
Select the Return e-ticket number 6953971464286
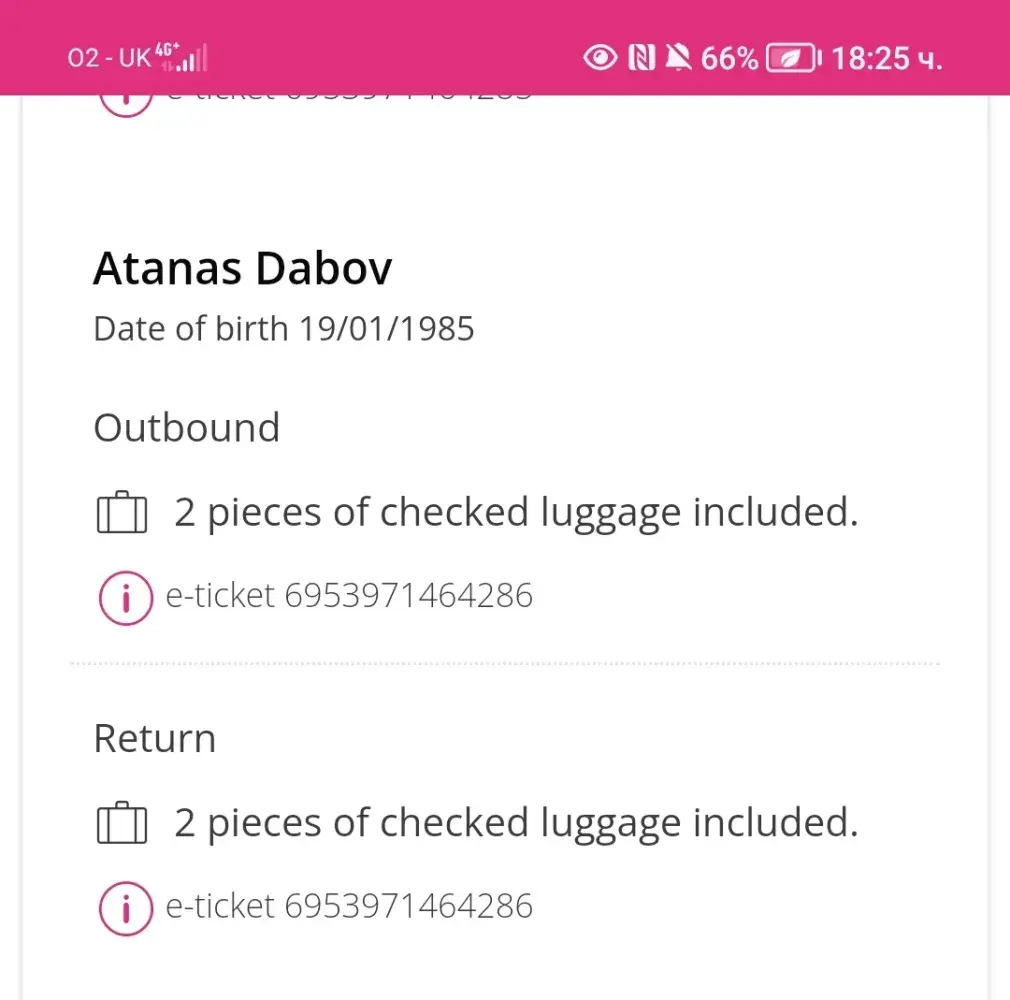click(x=408, y=907)
